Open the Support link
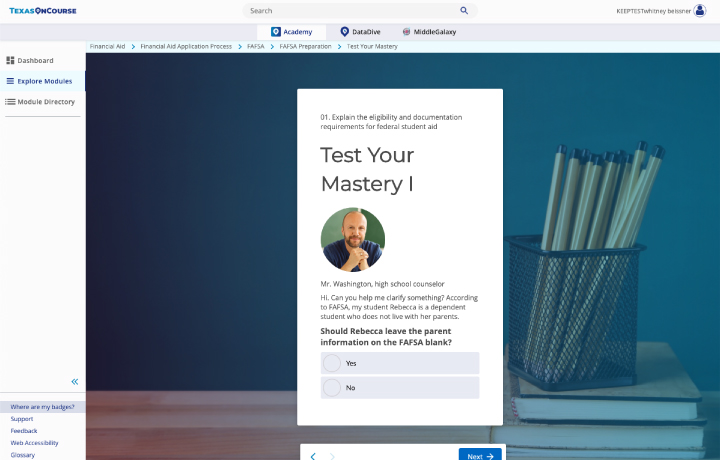Screen dimensions: 720x460 pyautogui.click(x=22, y=419)
